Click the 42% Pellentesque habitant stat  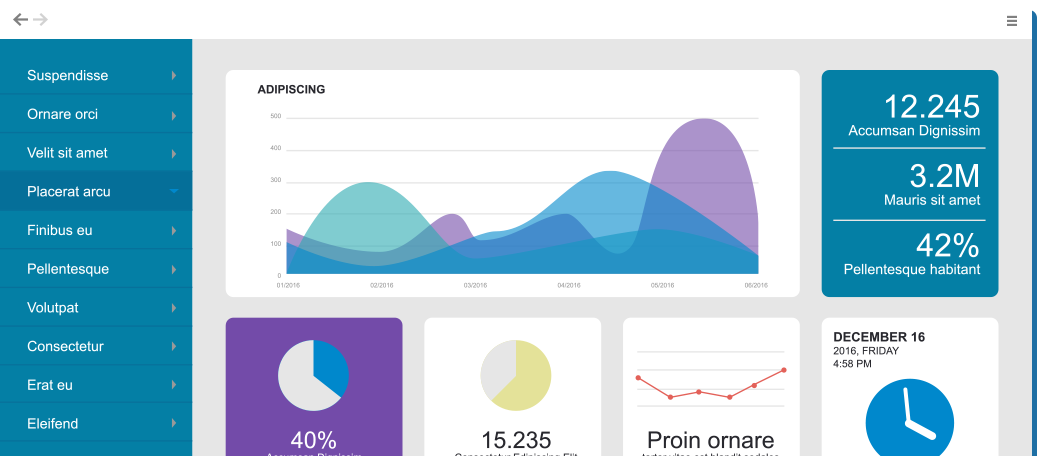[x=913, y=253]
